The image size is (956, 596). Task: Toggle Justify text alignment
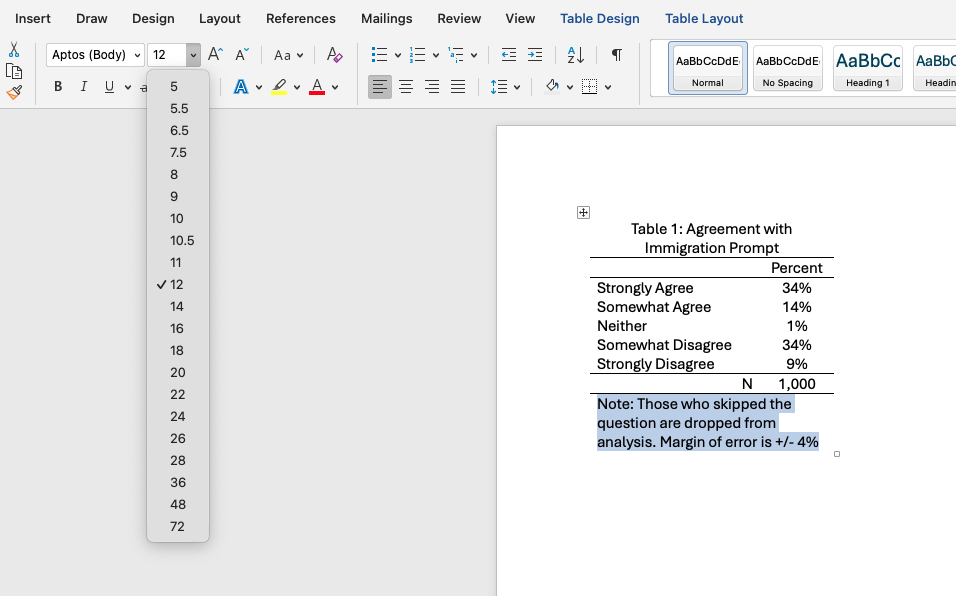click(458, 87)
